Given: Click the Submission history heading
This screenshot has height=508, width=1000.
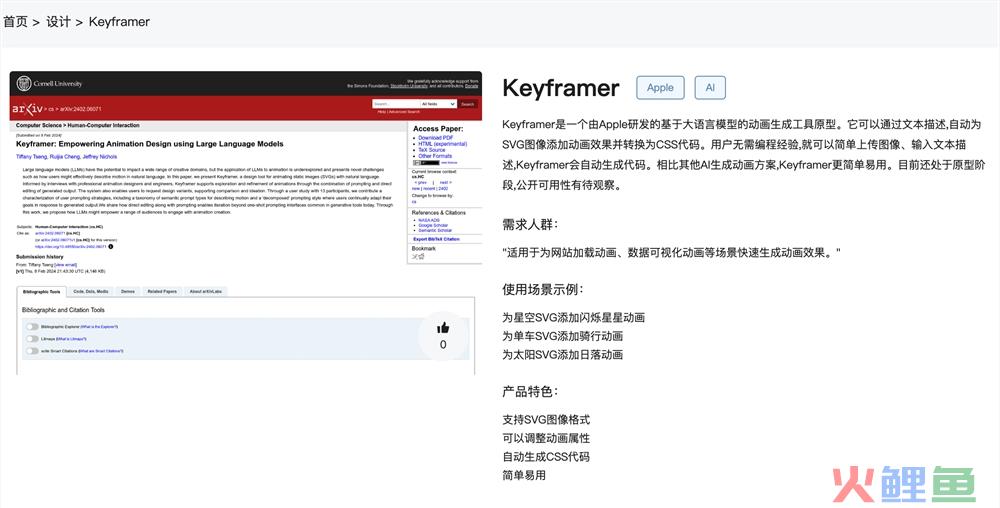Looking at the screenshot, I should [x=40, y=257].
